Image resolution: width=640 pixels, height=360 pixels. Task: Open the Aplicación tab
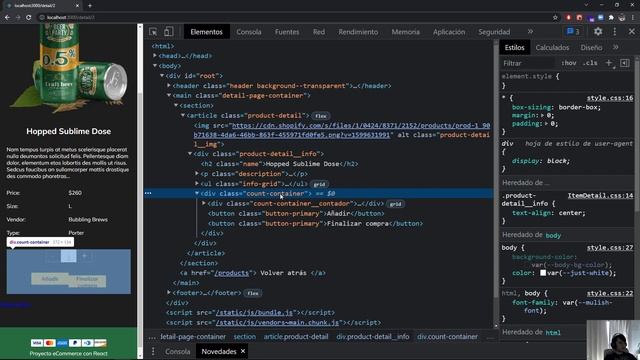coord(449,31)
